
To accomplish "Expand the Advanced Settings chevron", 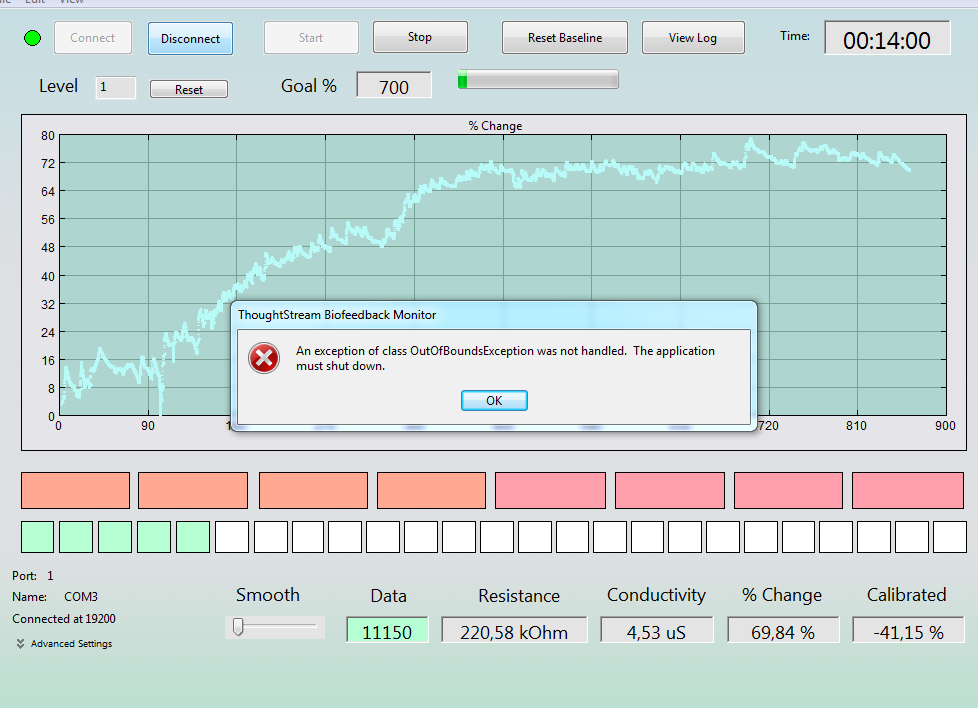I will click(x=21, y=644).
